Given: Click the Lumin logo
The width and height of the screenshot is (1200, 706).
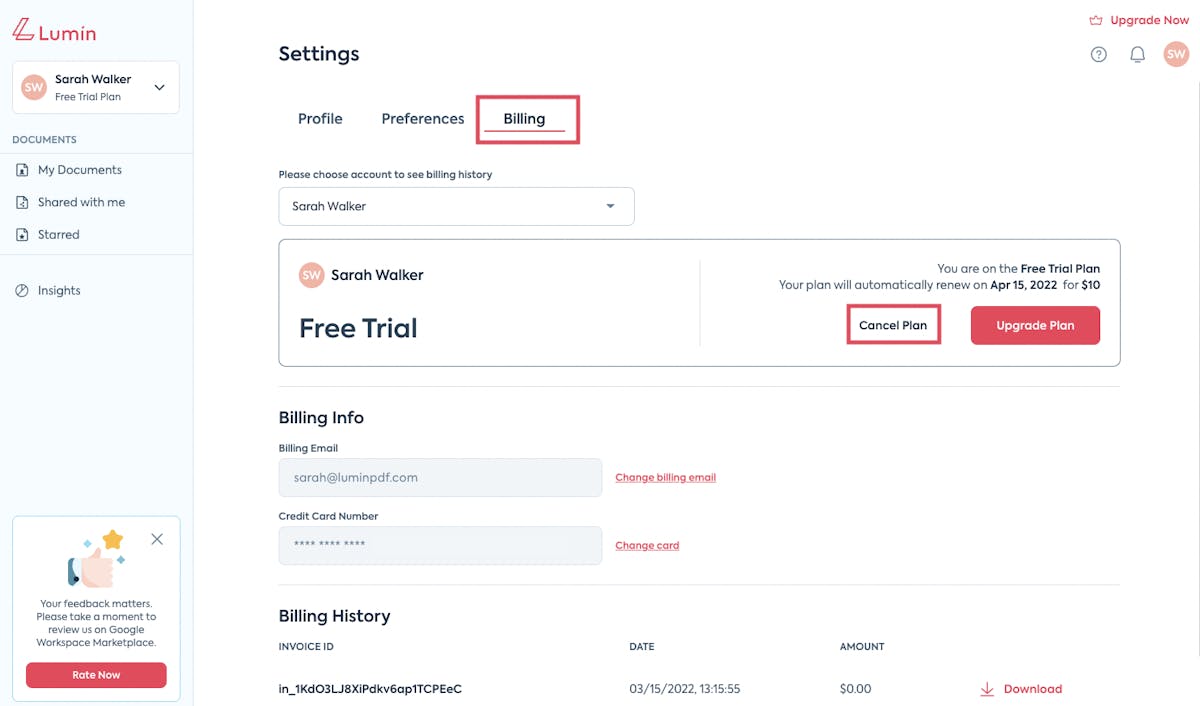Looking at the screenshot, I should click(x=55, y=31).
